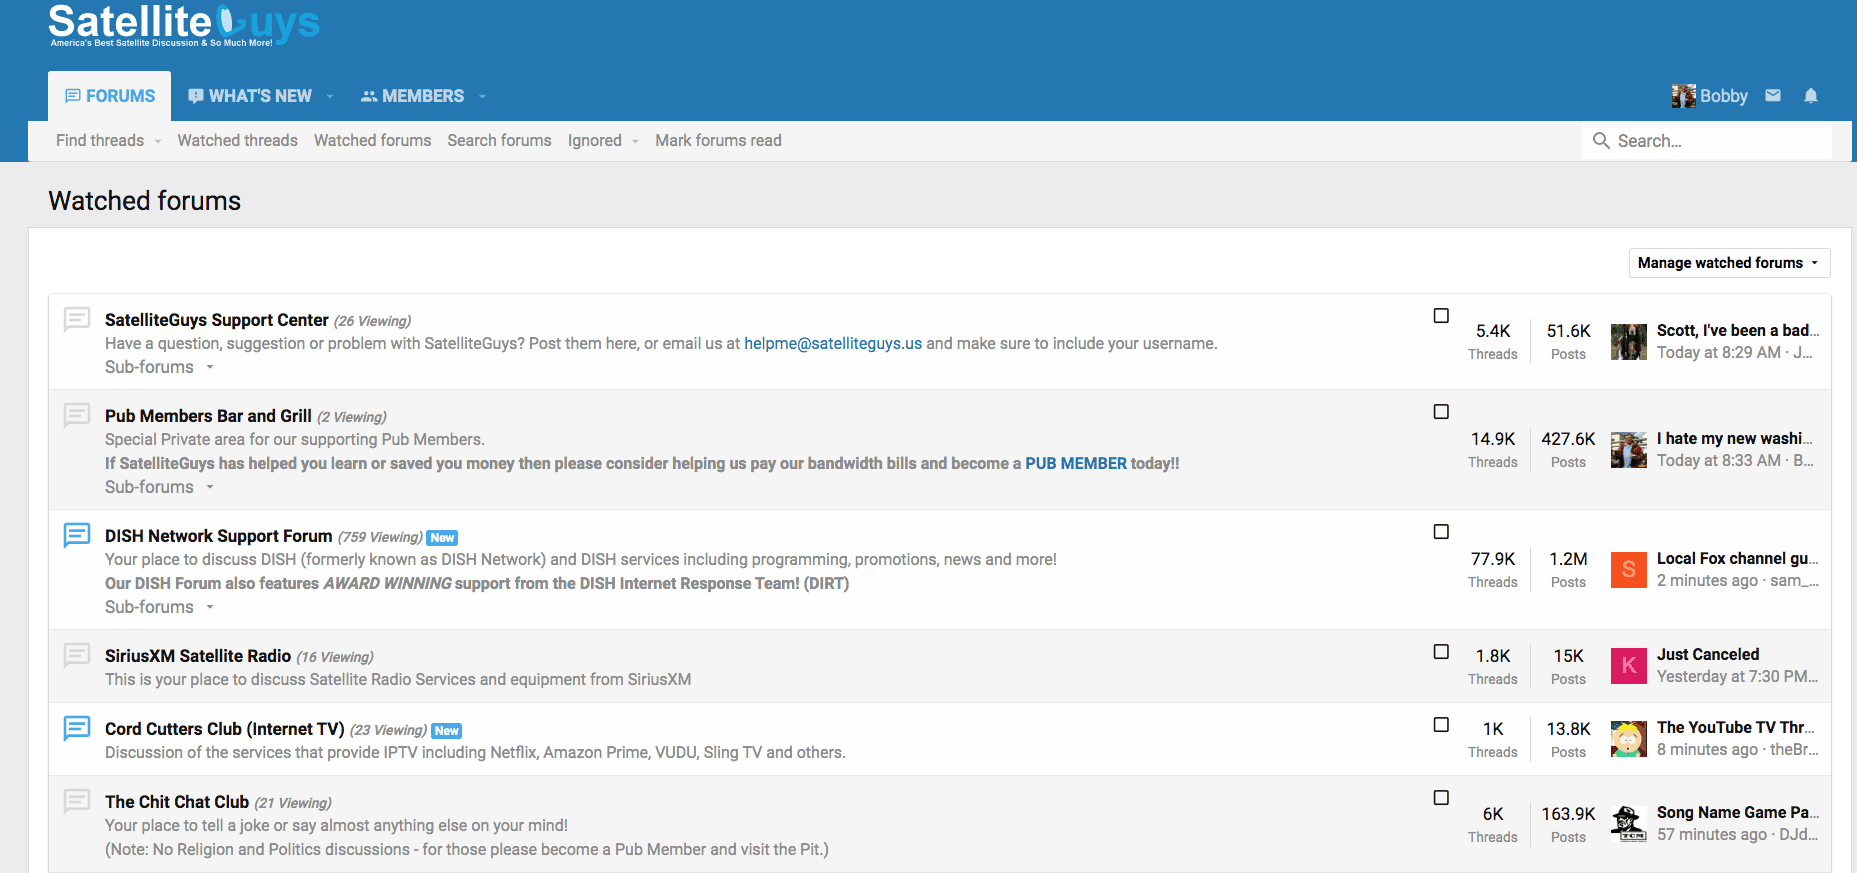
Task: Tick checkbox for Cord Cutters Club
Action: pyautogui.click(x=1441, y=725)
